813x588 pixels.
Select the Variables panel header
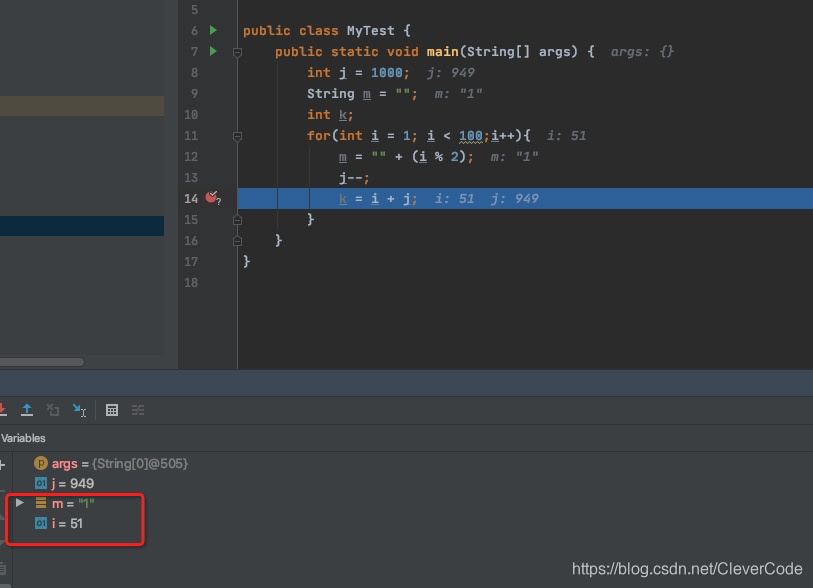coord(23,438)
